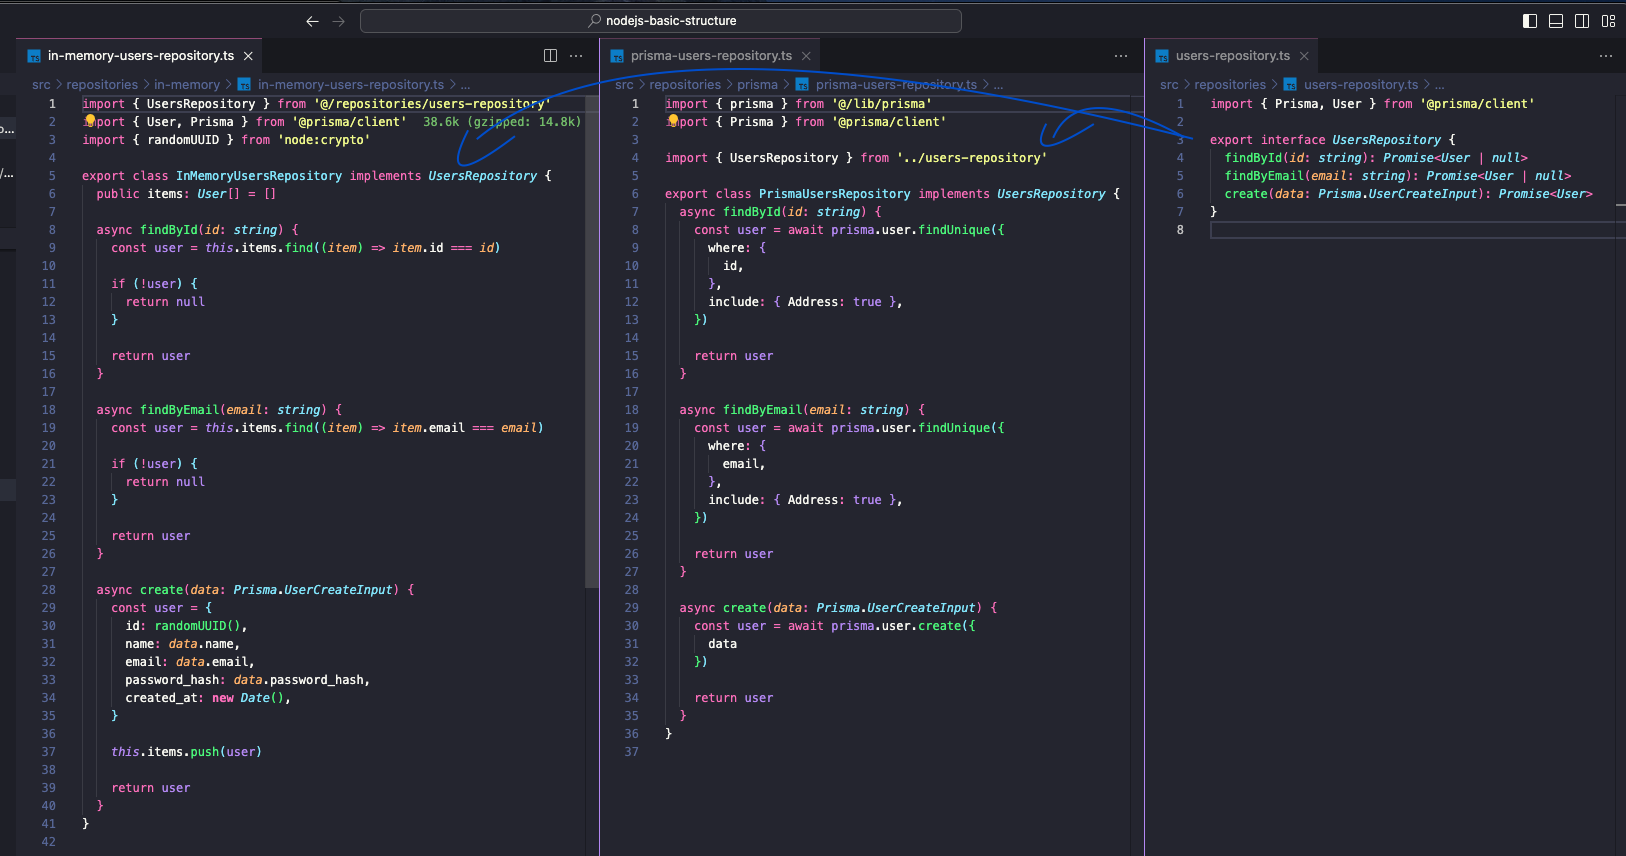The width and height of the screenshot is (1626, 856).
Task: Click prisma breadcrumb folder
Action: click(x=757, y=85)
